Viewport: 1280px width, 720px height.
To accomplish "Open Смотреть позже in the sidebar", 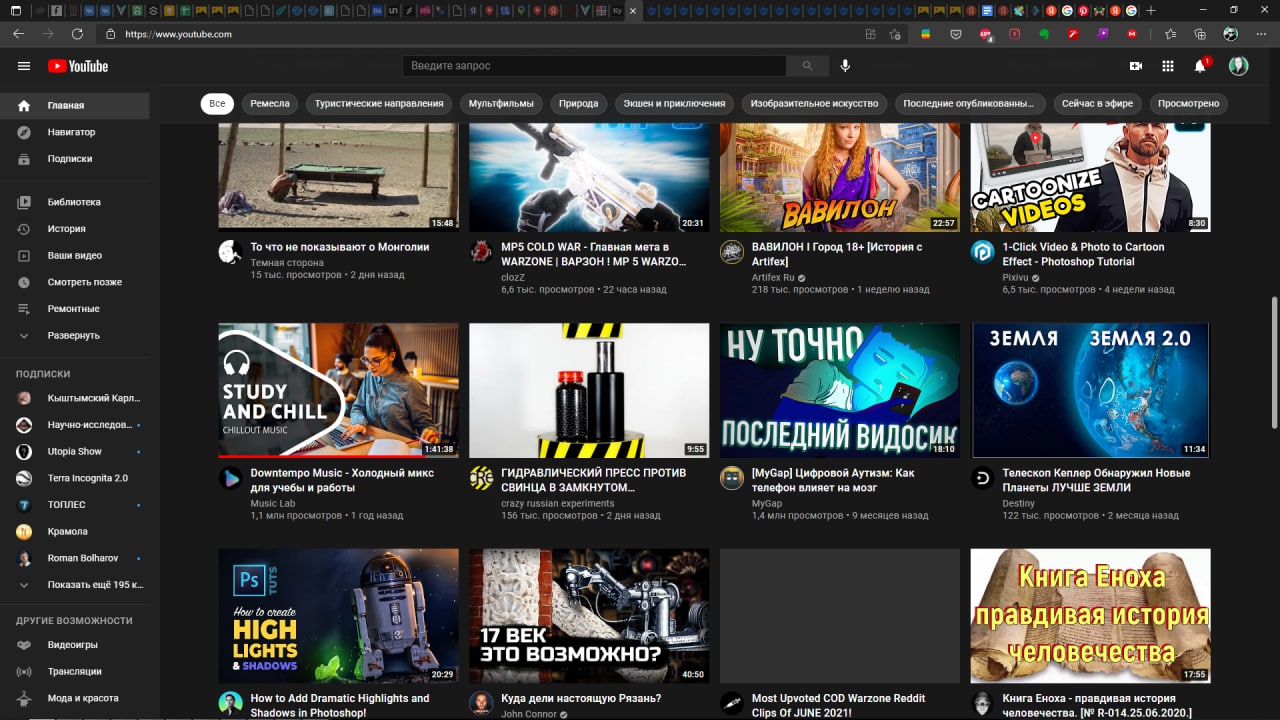I will pos(75,282).
